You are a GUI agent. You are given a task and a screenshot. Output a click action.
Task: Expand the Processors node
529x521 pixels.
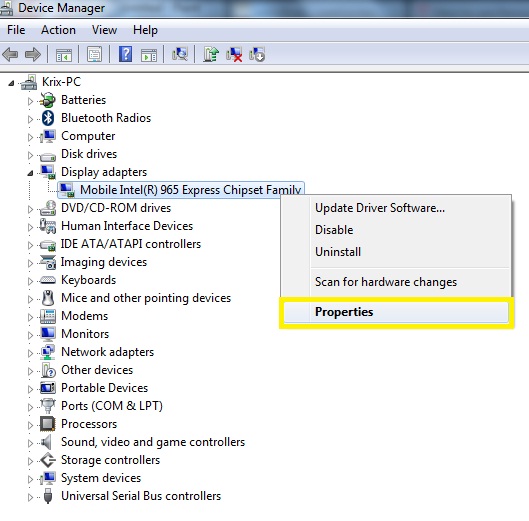[30, 425]
